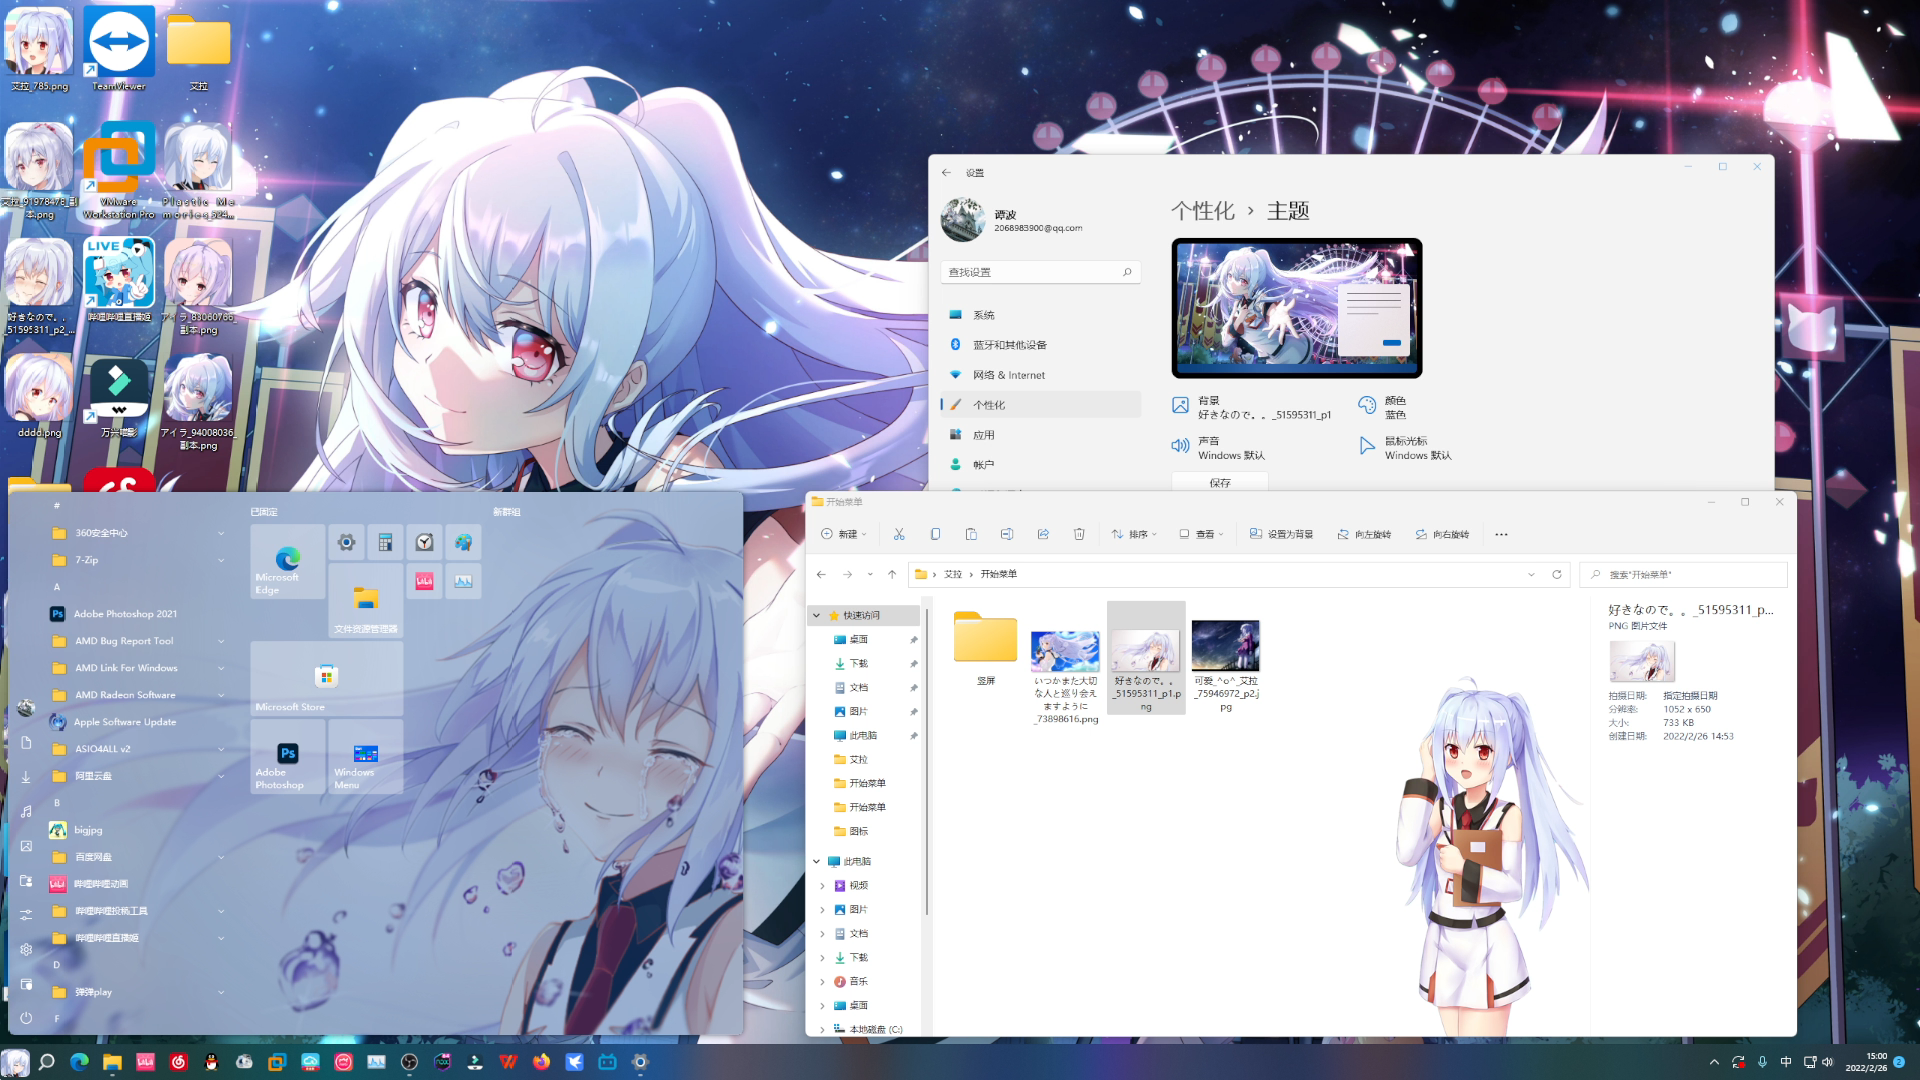Select 蓝牙和其他设备 in Settings sidebar
Image resolution: width=1920 pixels, height=1080 pixels.
click(x=1009, y=345)
